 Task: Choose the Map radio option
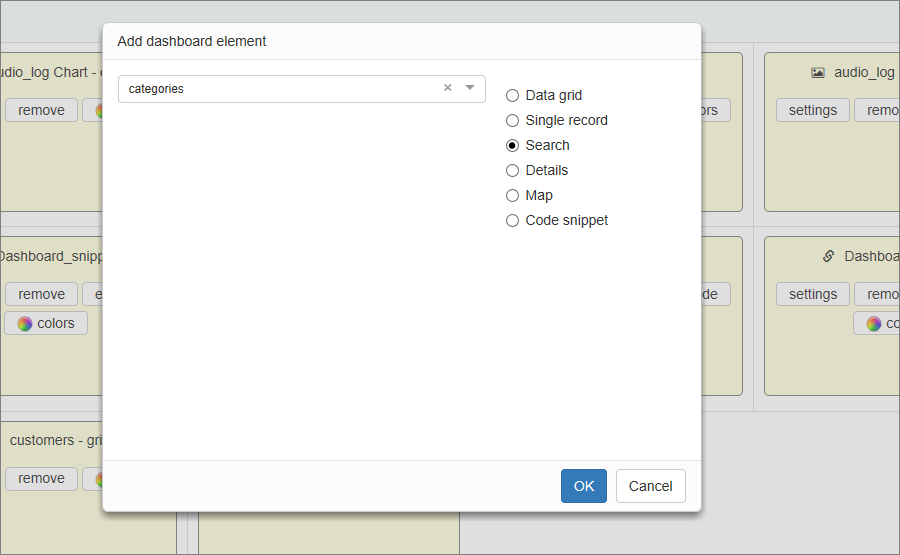pos(513,196)
